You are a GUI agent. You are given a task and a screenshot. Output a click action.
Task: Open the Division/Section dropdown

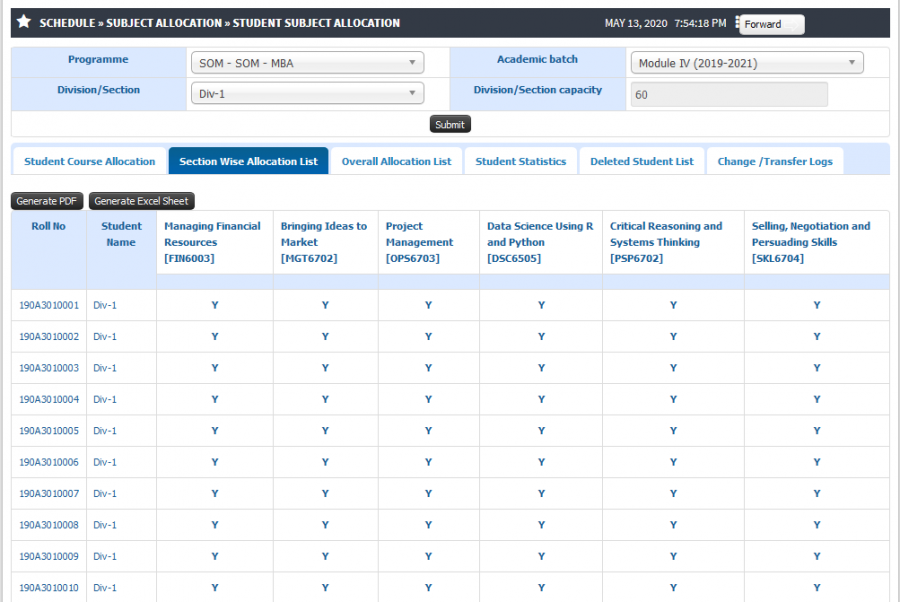point(308,94)
